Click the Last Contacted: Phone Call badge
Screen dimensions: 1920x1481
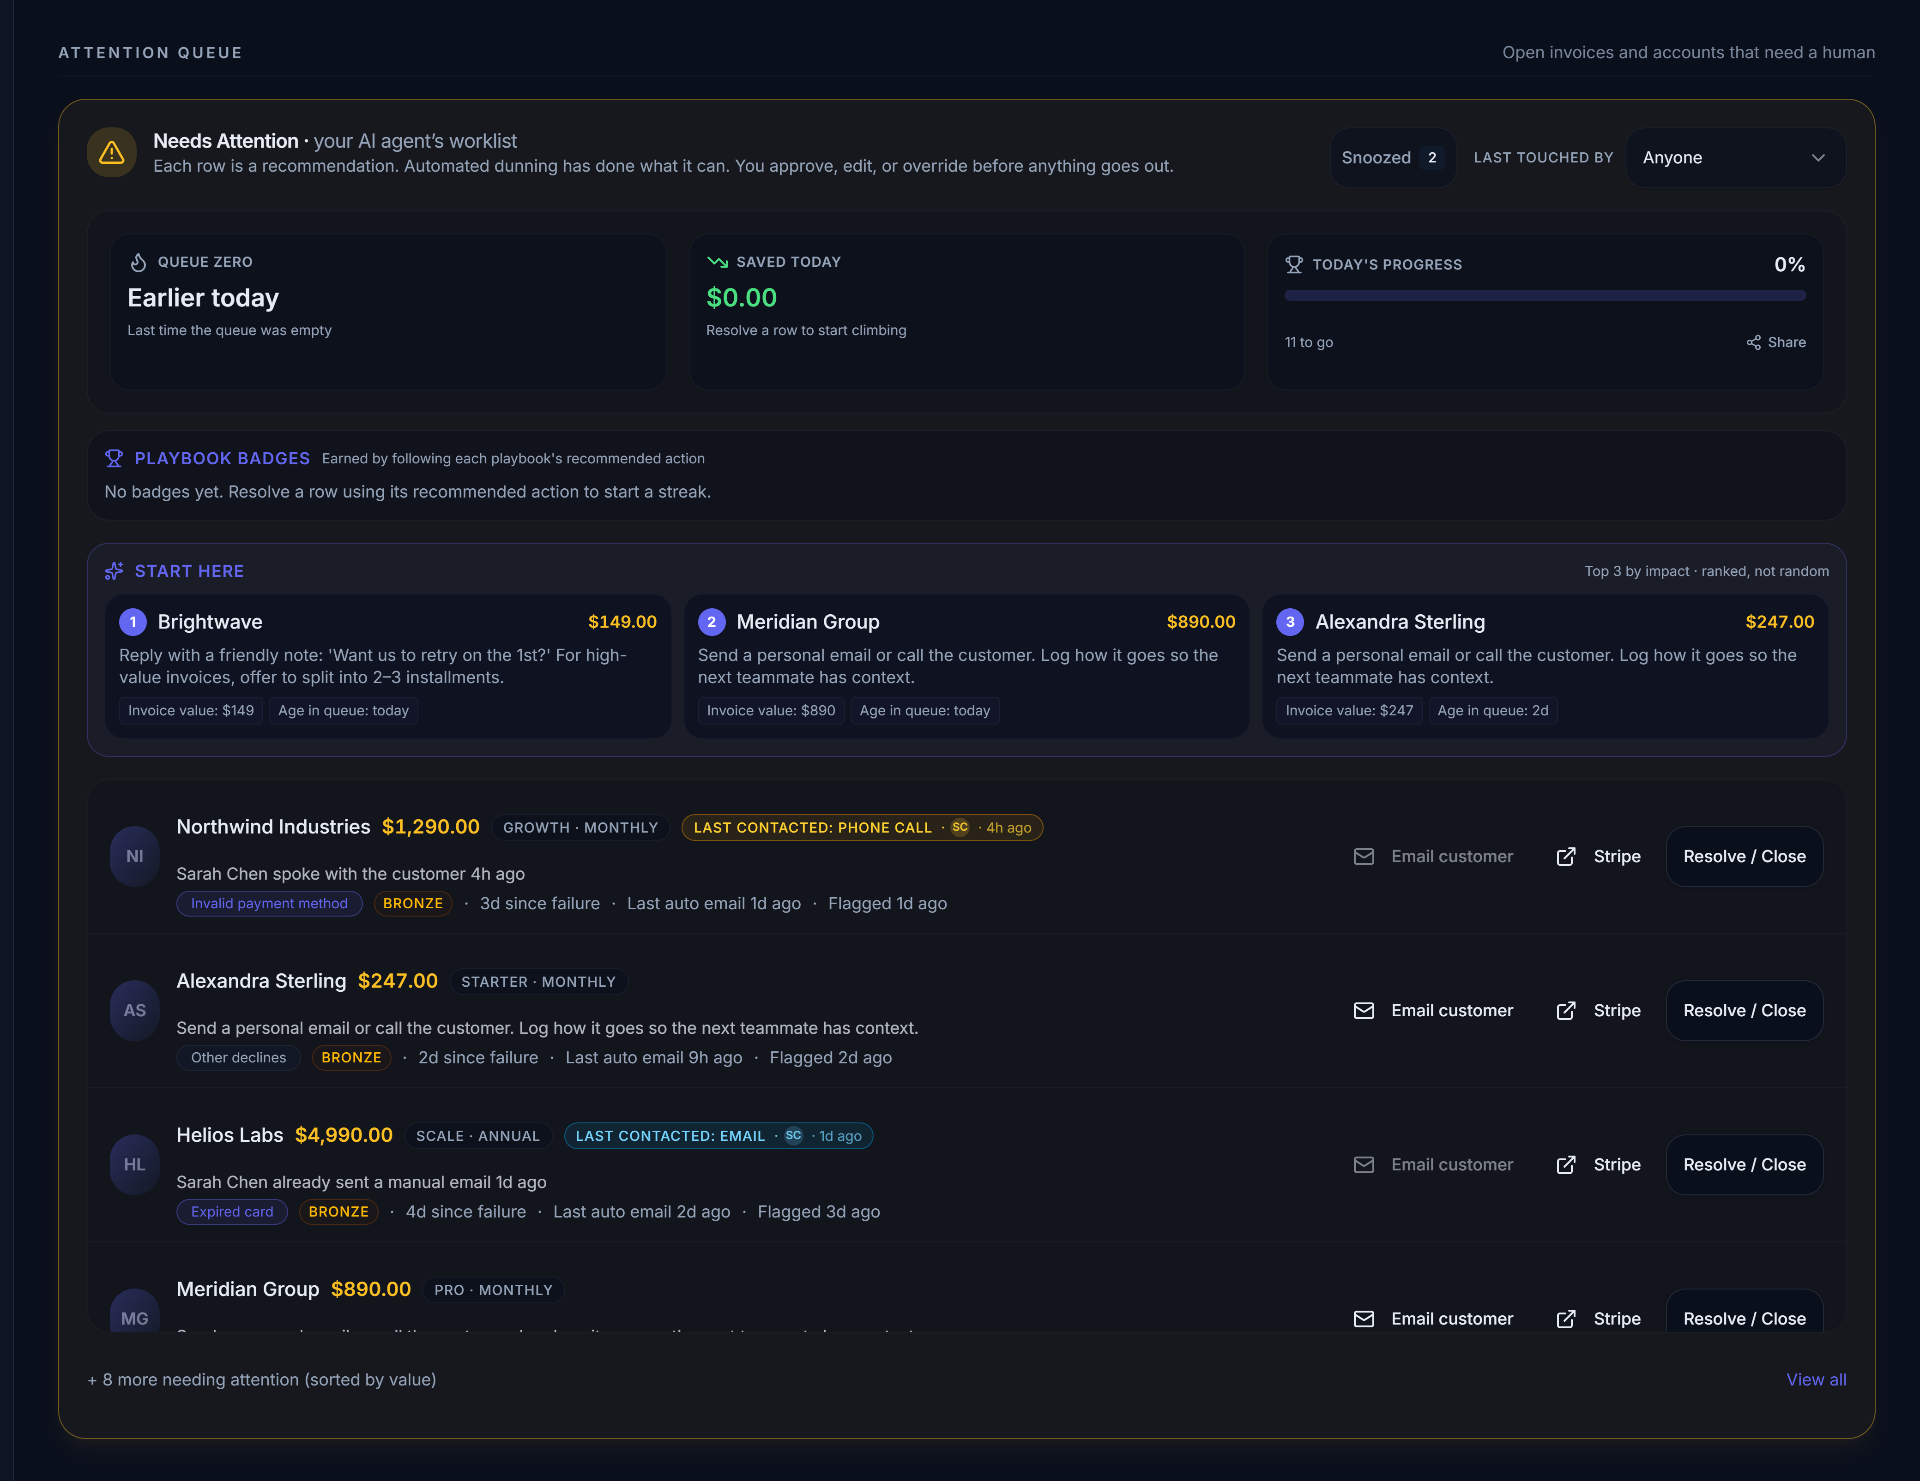(x=862, y=827)
